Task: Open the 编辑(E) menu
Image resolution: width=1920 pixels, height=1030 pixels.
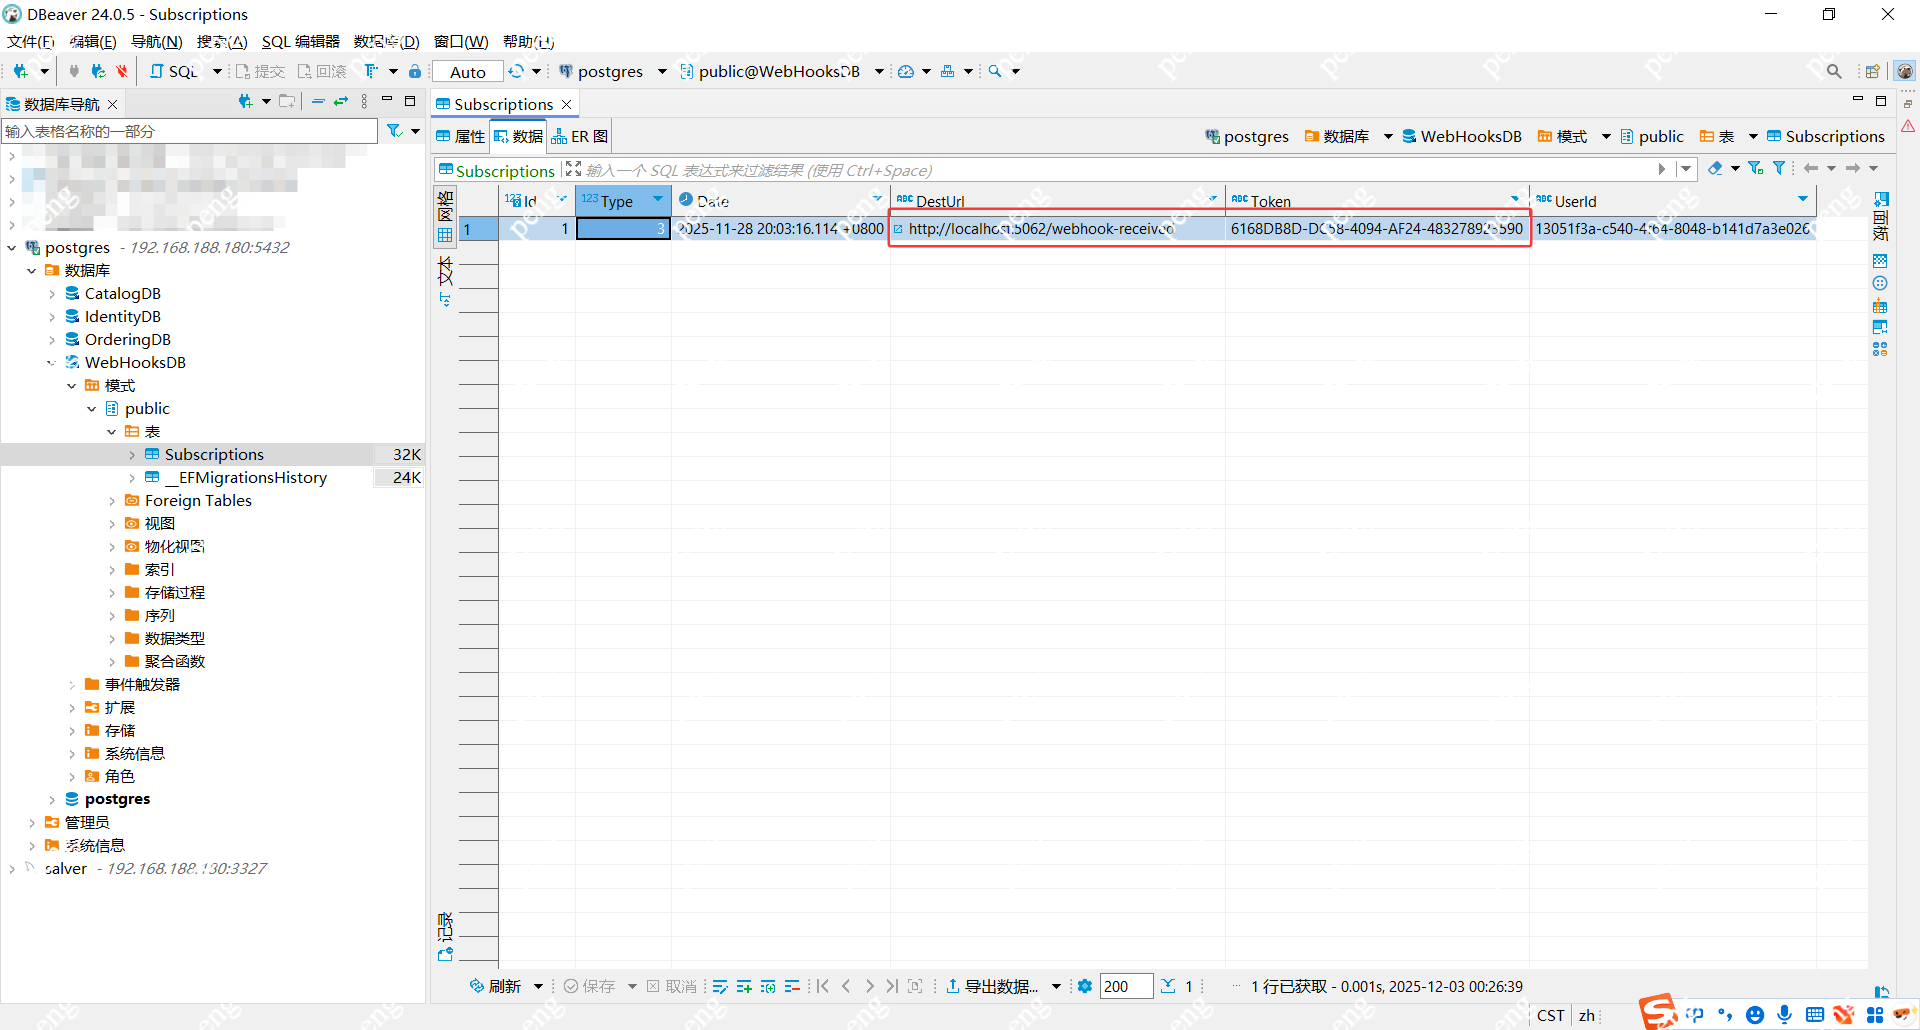Action: click(x=93, y=41)
